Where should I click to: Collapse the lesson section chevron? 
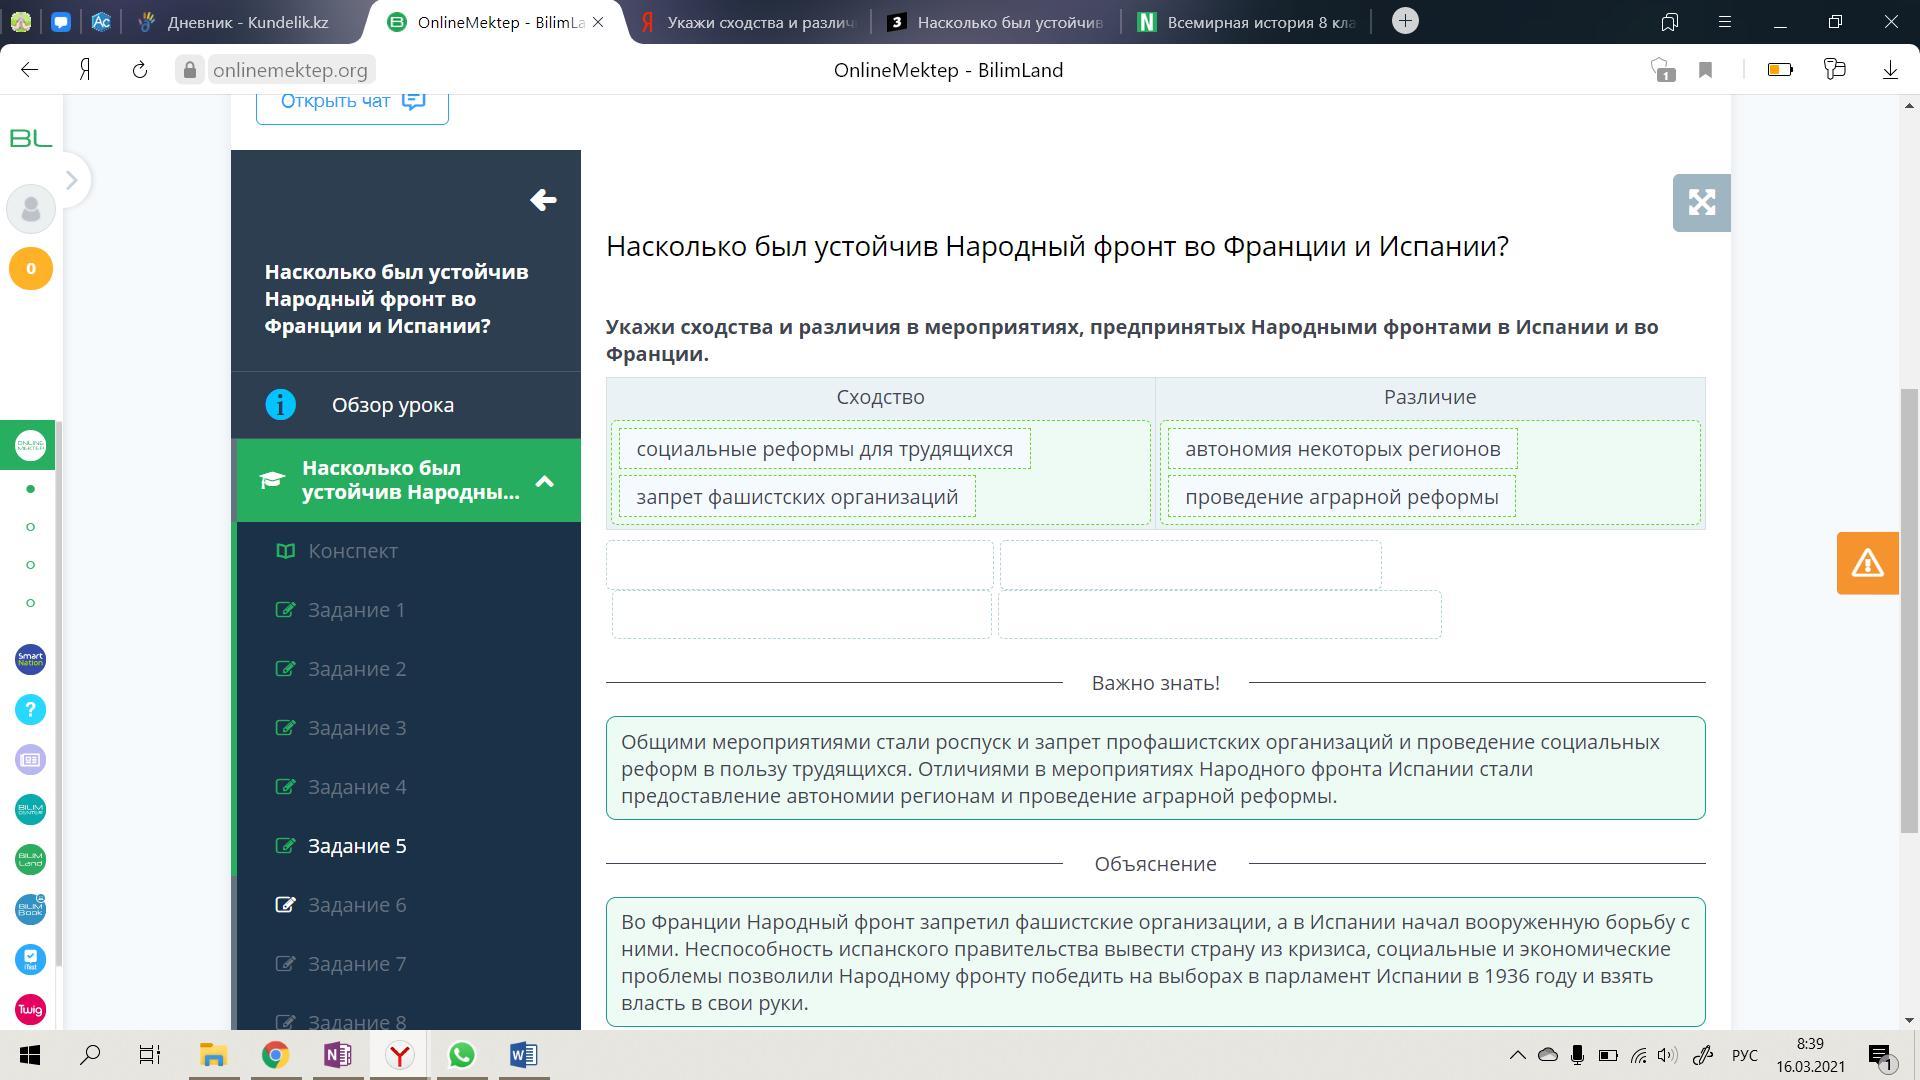click(x=545, y=481)
